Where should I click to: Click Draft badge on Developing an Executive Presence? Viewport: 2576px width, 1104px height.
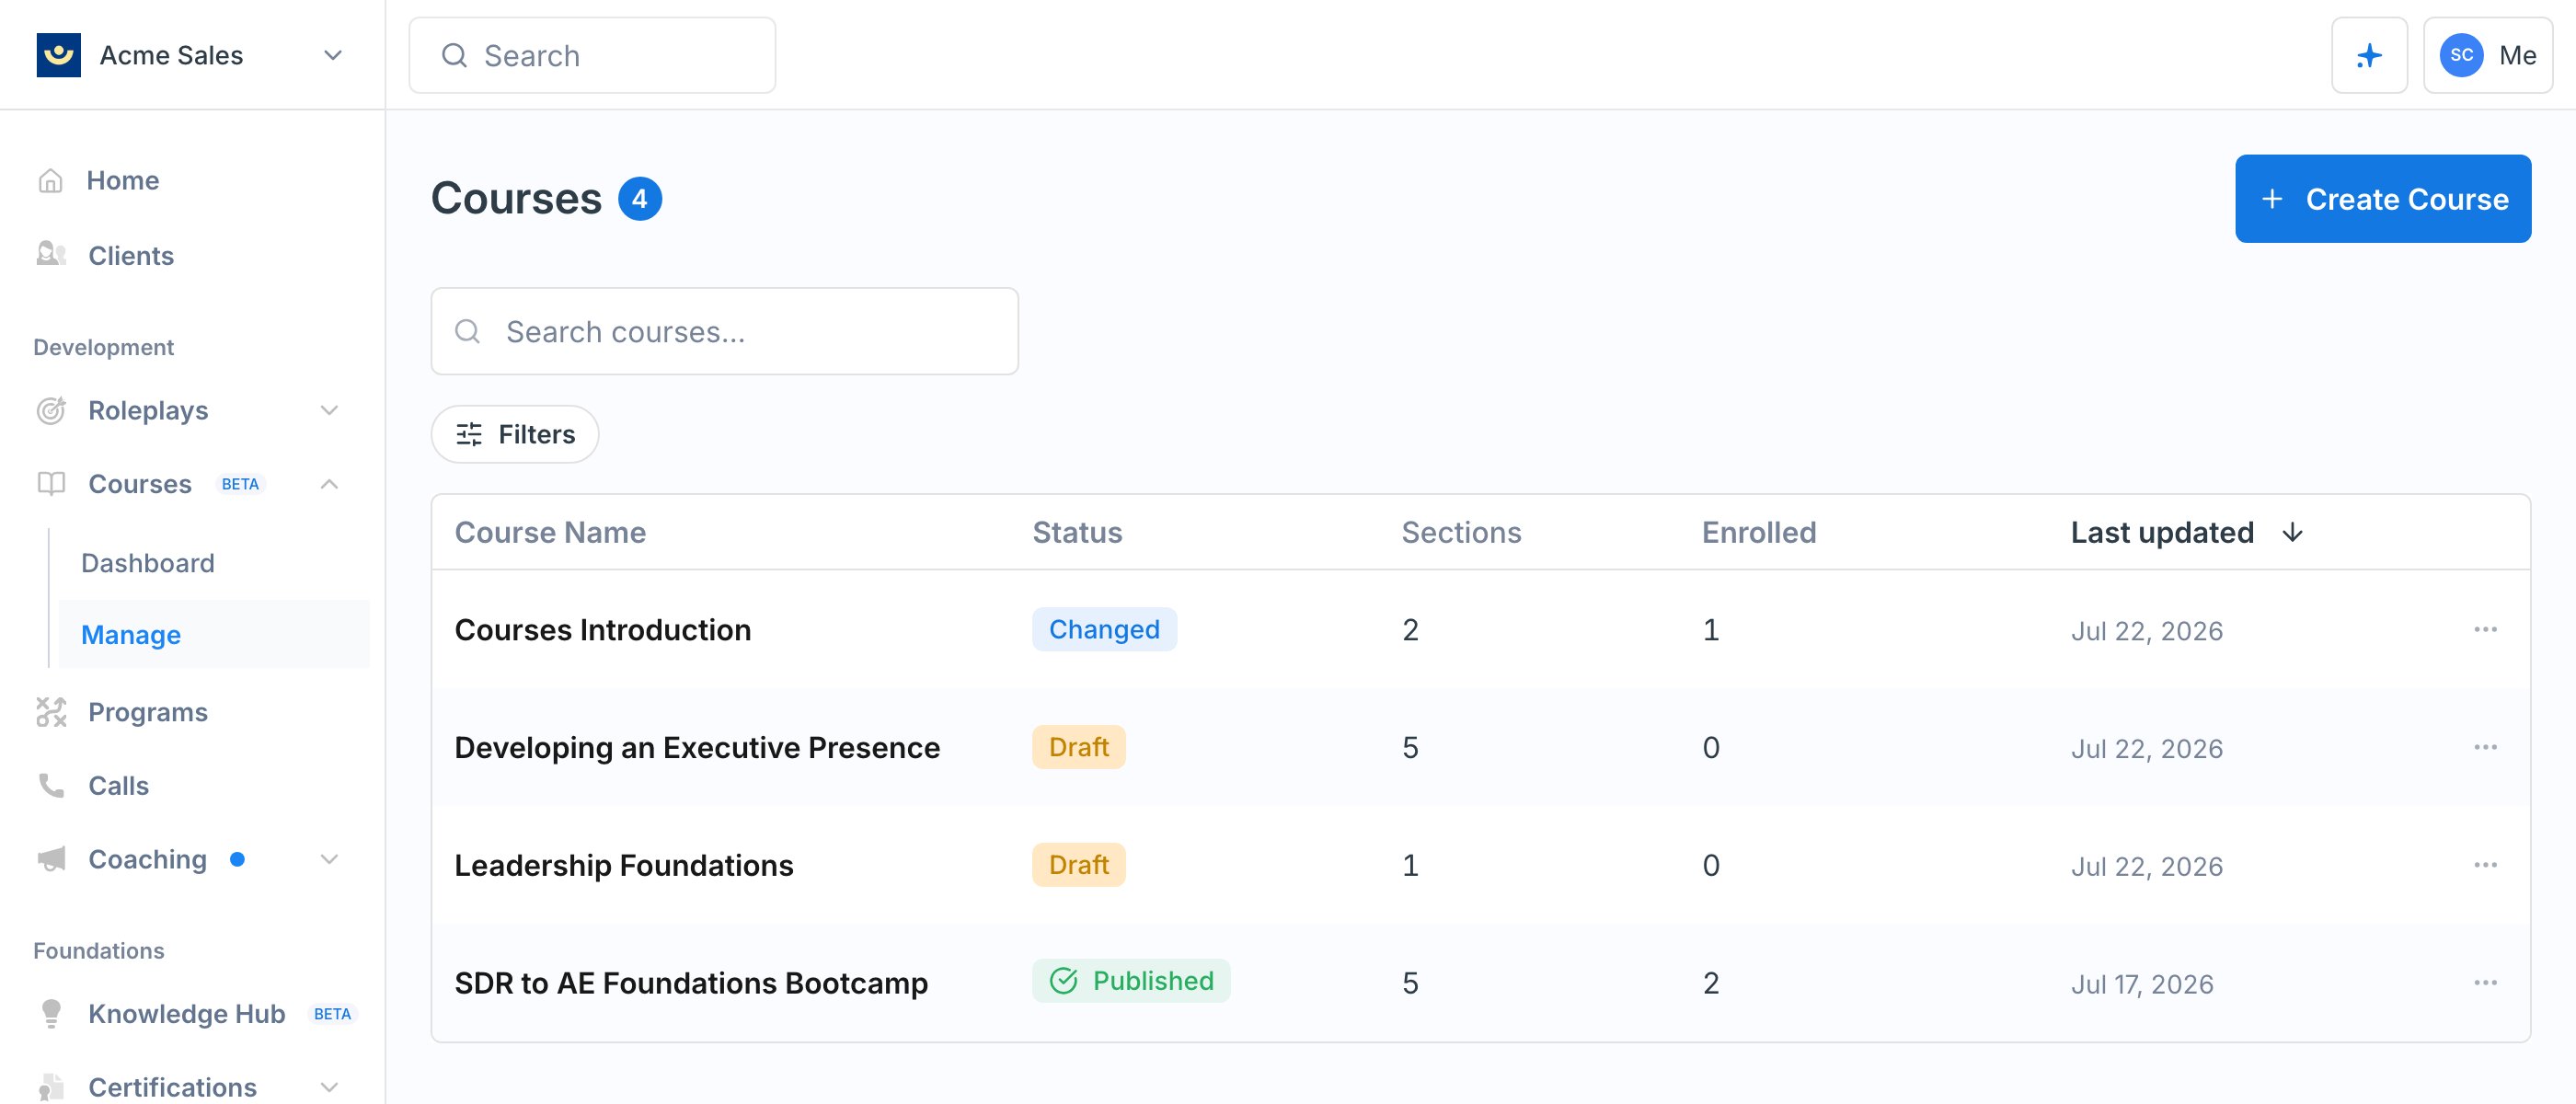(1078, 747)
